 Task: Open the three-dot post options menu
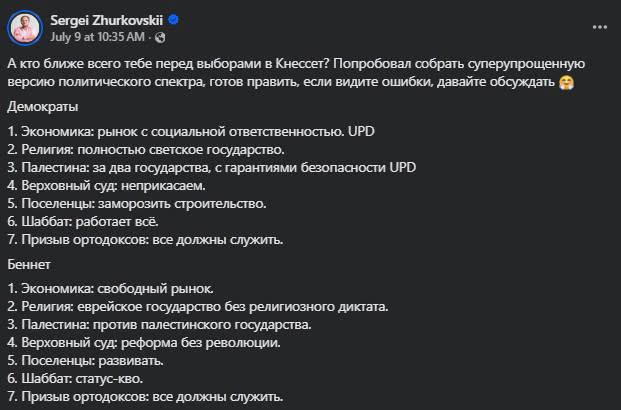tap(600, 27)
